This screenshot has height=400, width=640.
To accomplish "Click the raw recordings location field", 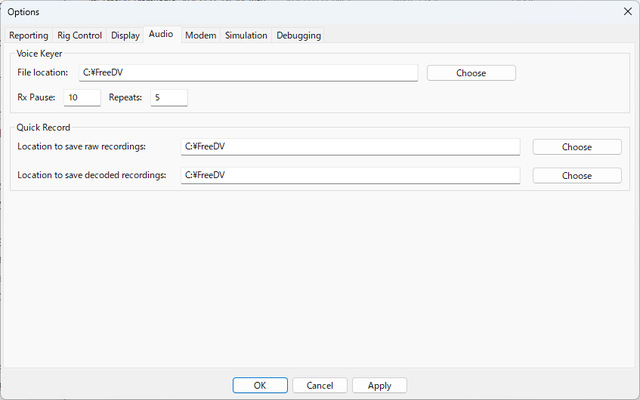I will (x=350, y=147).
